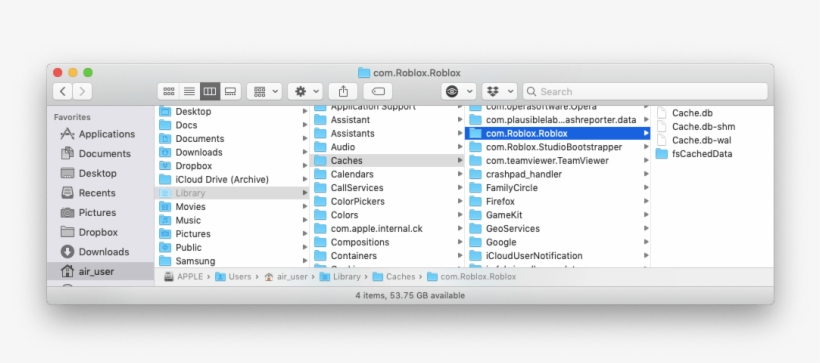Image resolution: width=820 pixels, height=363 pixels.
Task: Click the Share toolbar icon
Action: point(343,92)
